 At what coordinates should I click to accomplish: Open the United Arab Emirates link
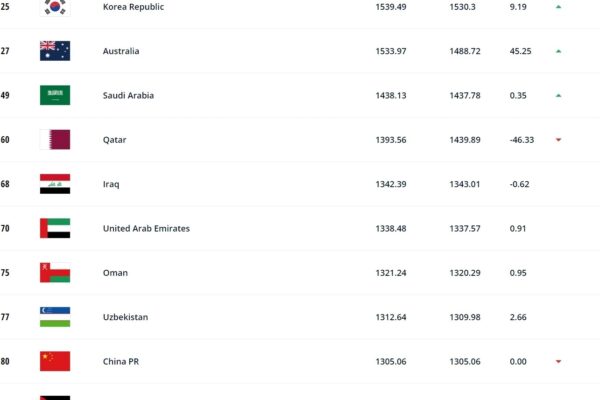[146, 229]
